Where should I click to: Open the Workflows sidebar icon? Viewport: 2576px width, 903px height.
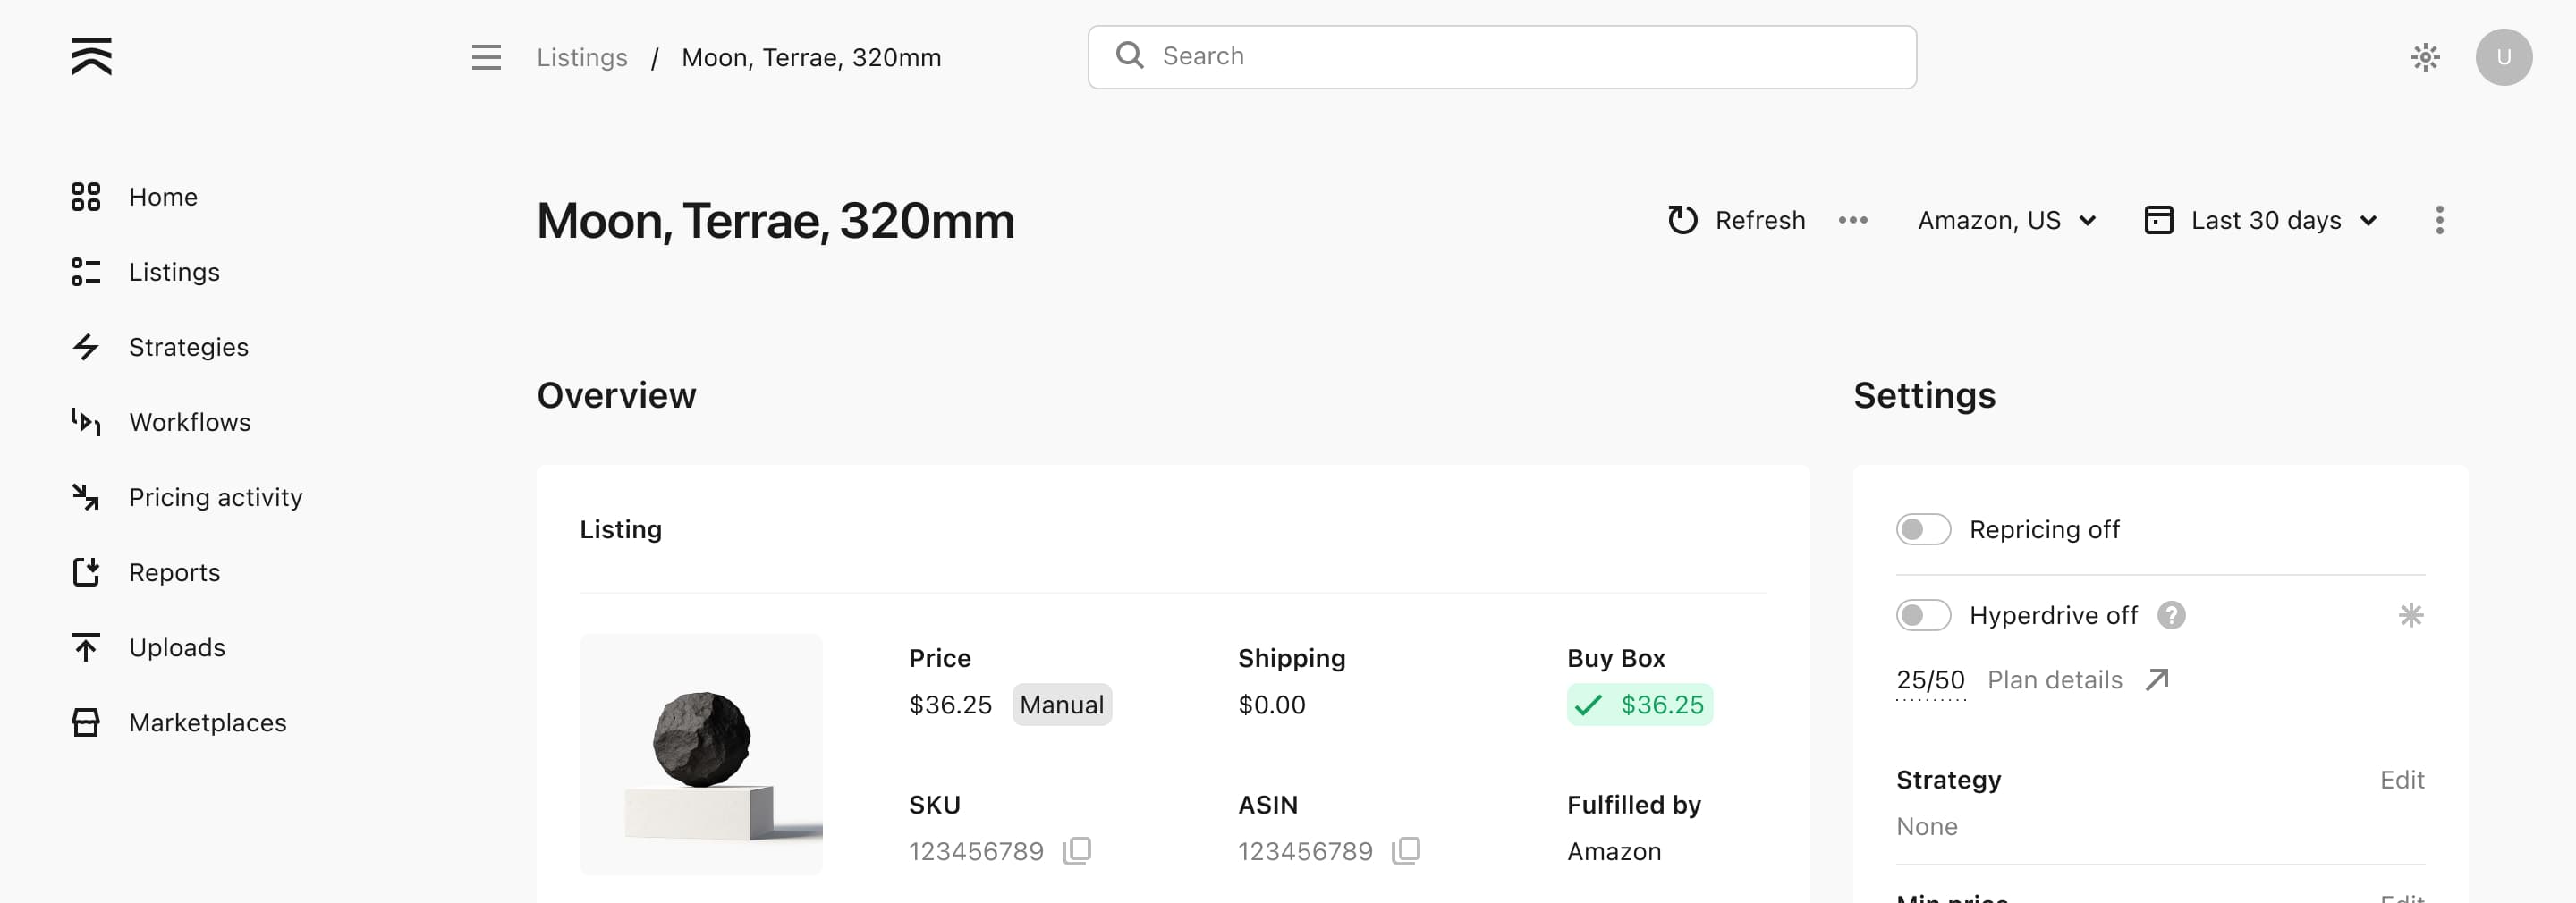(86, 422)
